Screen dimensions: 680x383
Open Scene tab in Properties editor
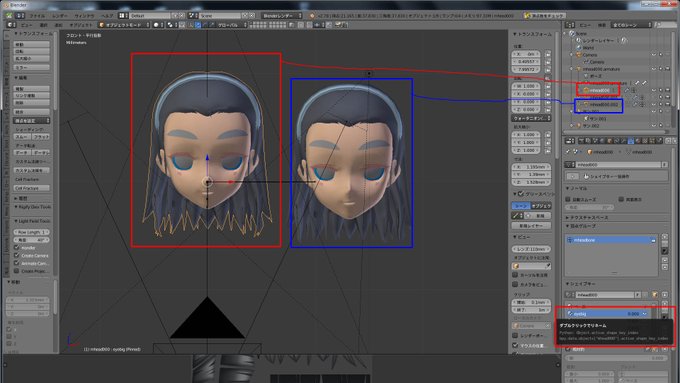pyautogui.click(x=595, y=141)
